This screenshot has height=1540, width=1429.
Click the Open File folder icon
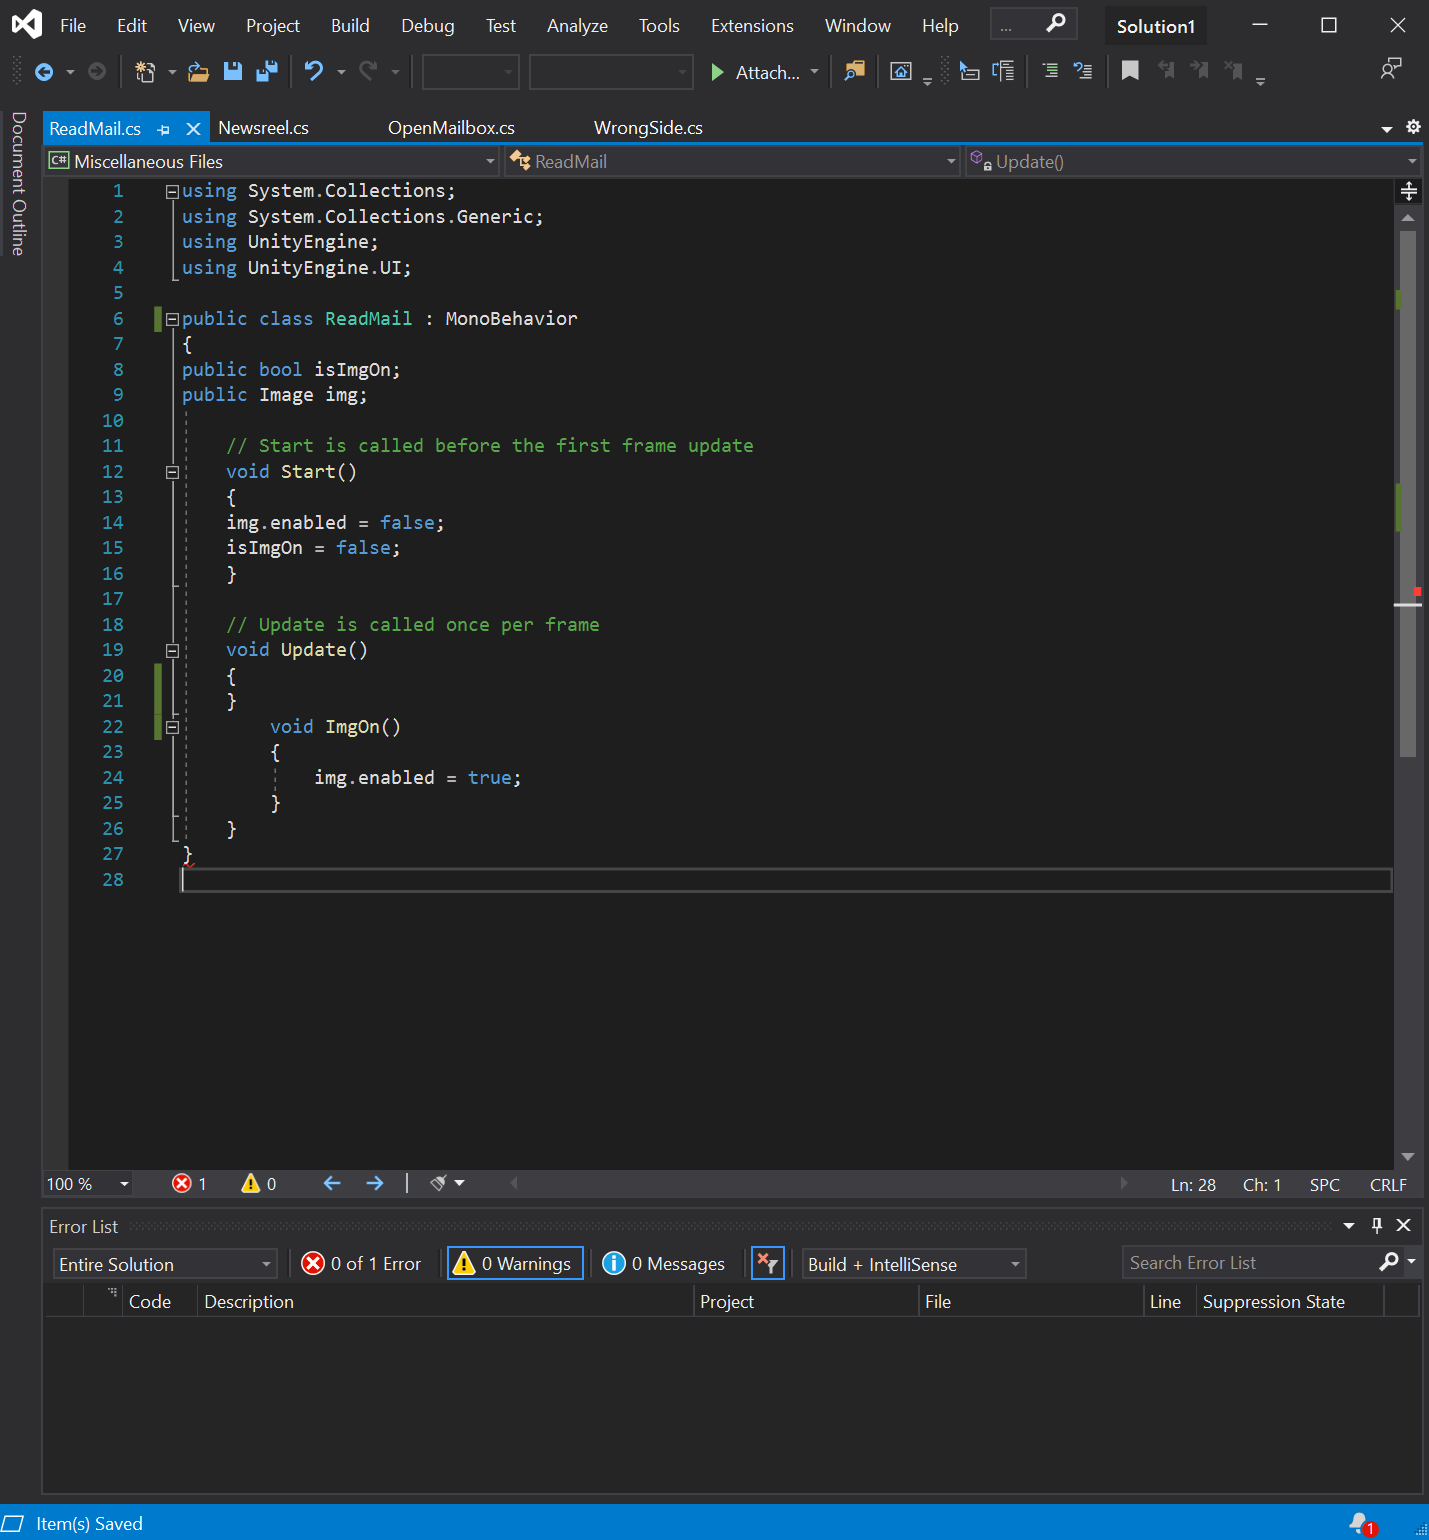[198, 71]
